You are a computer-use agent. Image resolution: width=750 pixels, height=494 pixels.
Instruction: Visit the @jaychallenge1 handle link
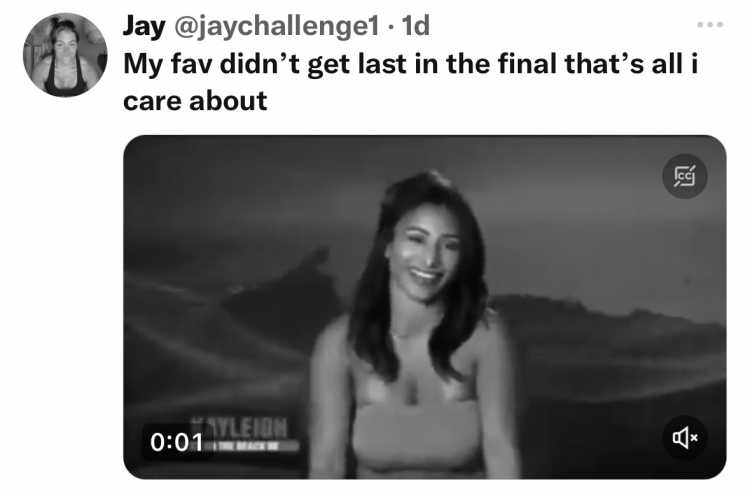point(276,26)
